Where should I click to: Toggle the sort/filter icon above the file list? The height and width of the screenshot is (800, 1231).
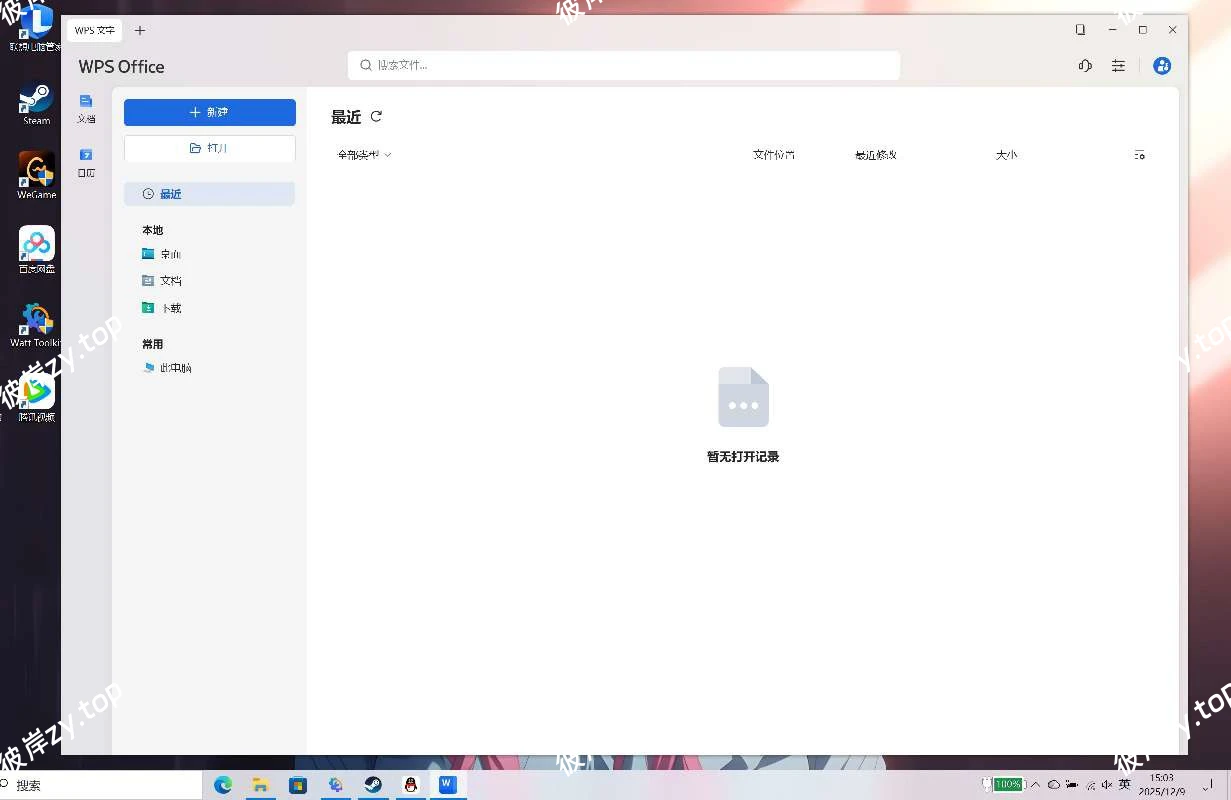click(1139, 155)
